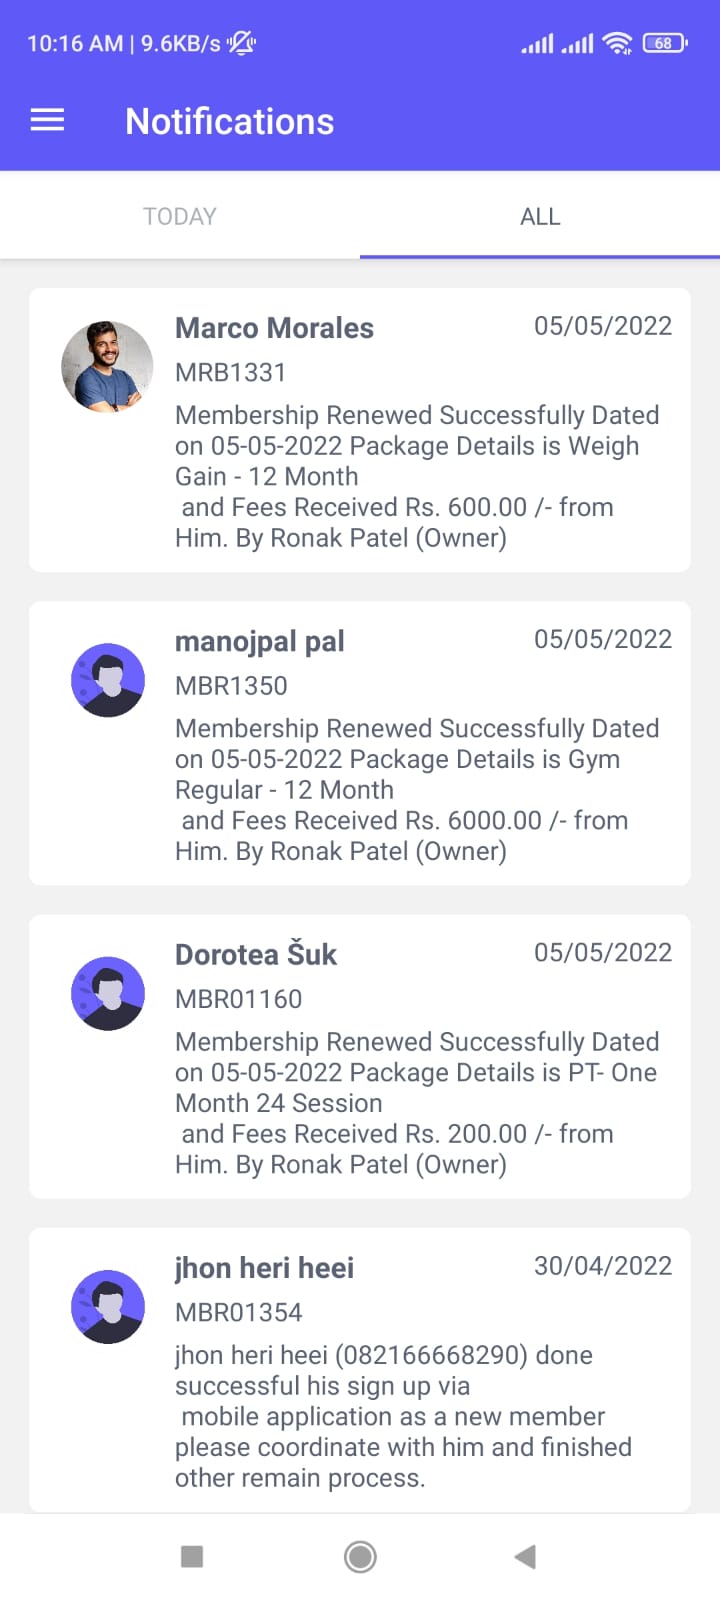Viewport: 720px width, 1600px height.
Task: Tap battery indicator in status bar
Action: point(665,43)
